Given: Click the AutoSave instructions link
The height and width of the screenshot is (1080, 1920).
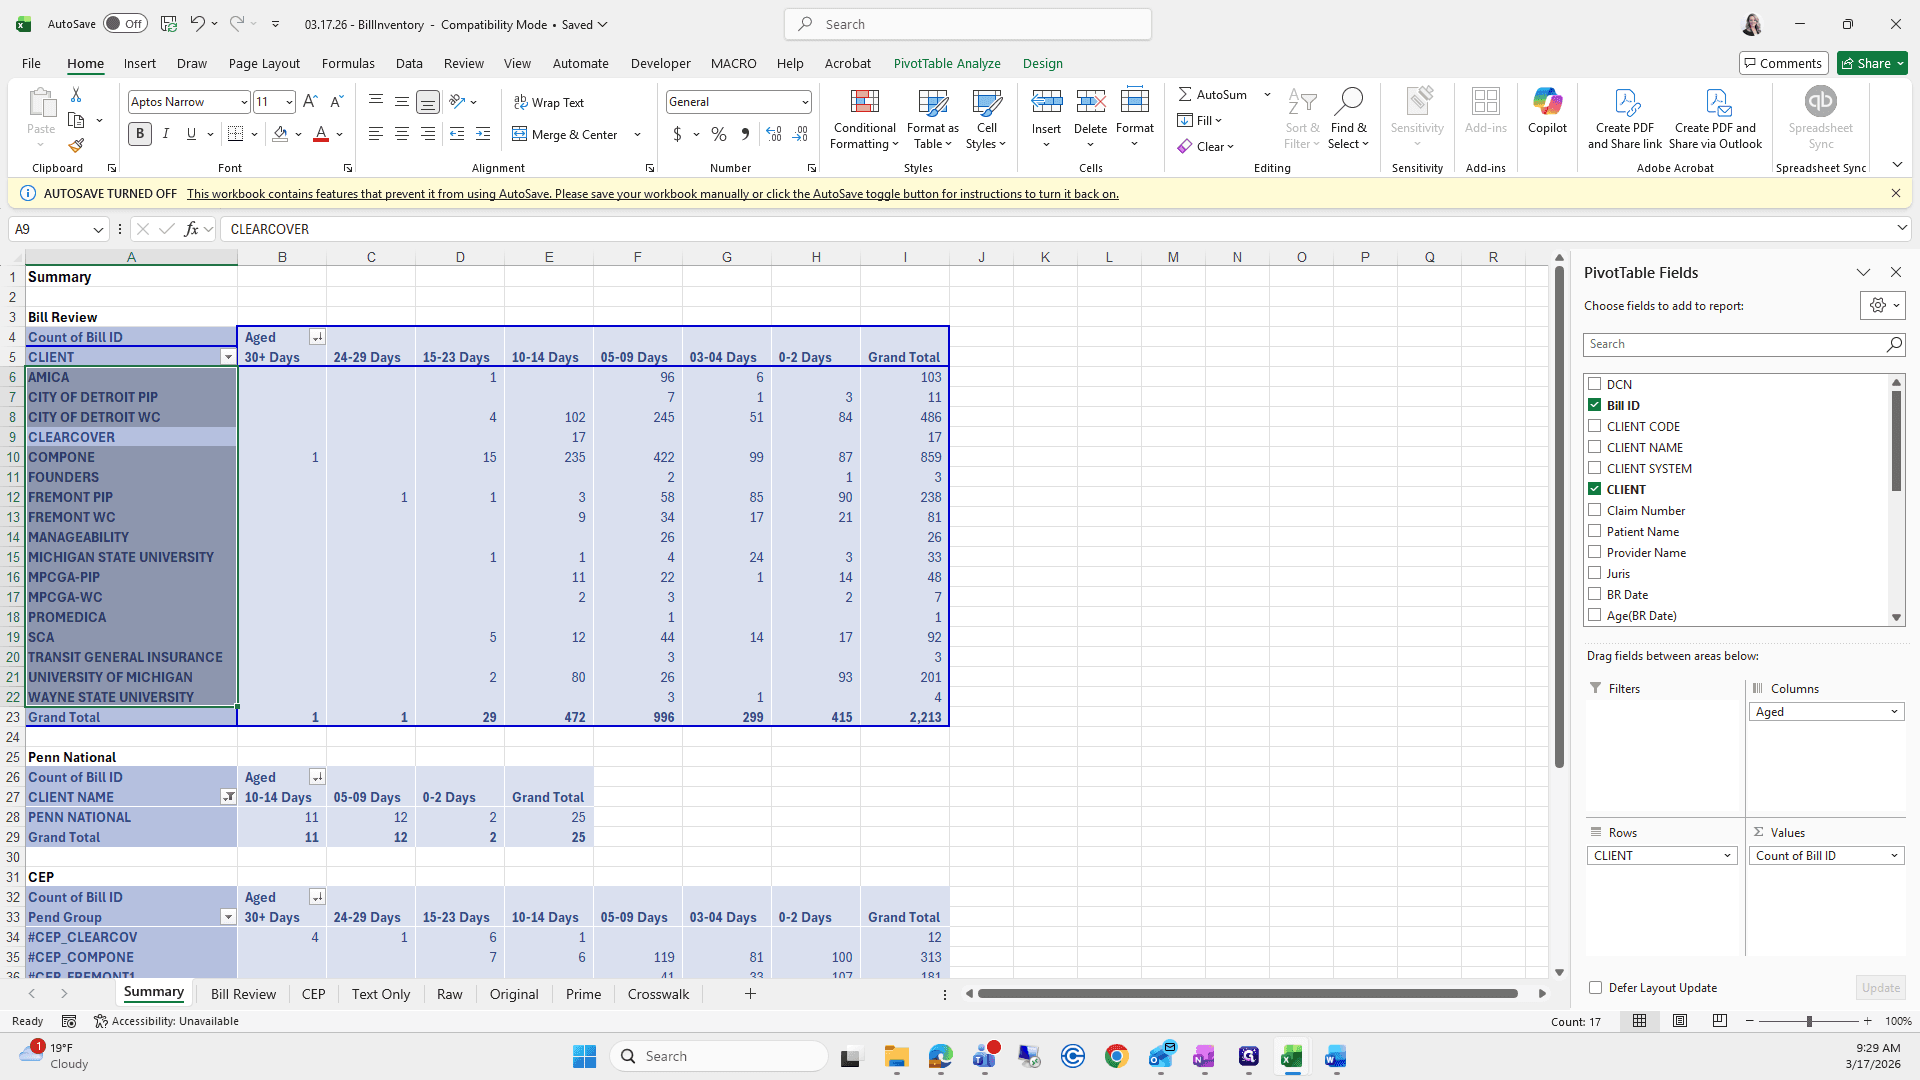Looking at the screenshot, I should click(x=652, y=194).
